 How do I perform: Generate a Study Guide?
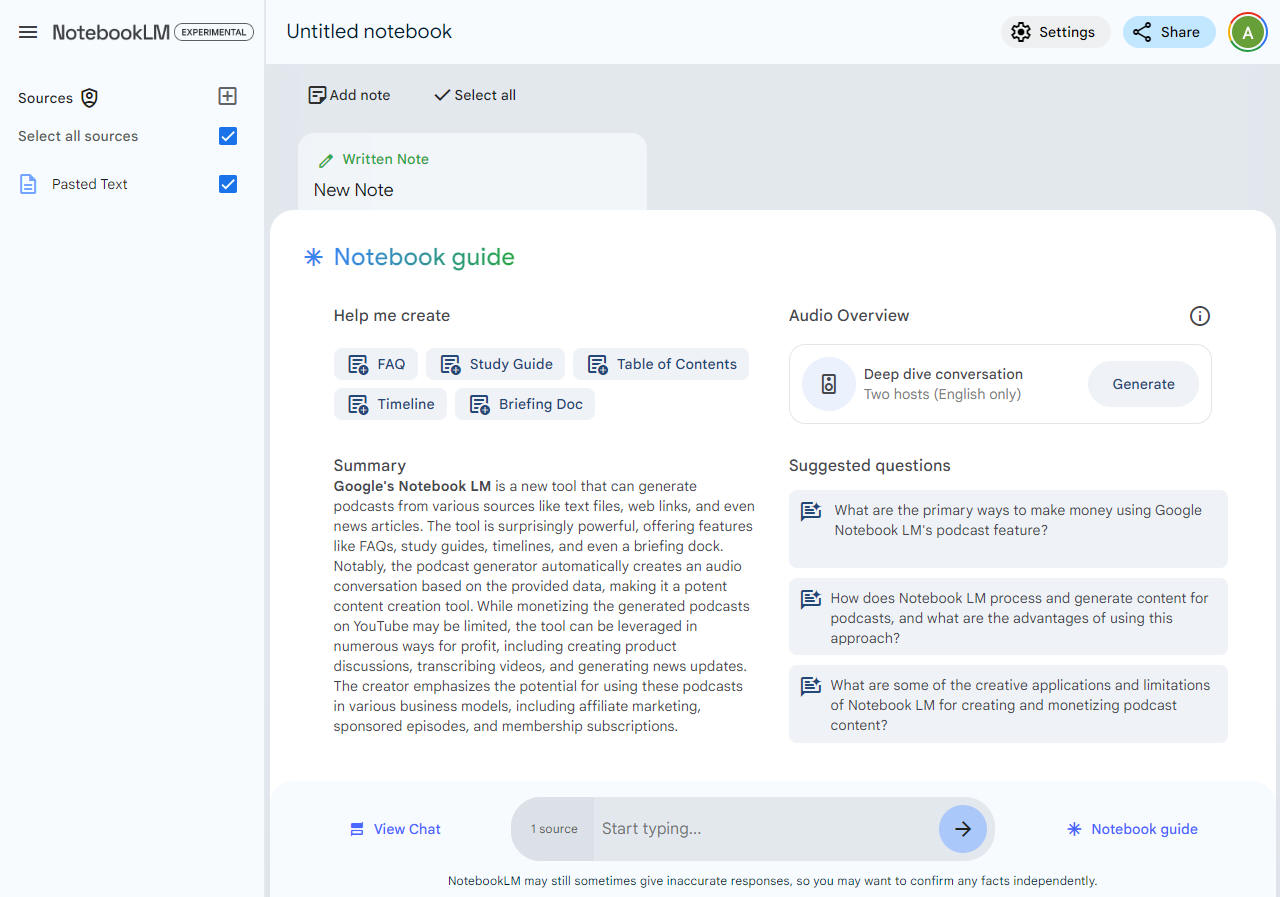pos(496,364)
